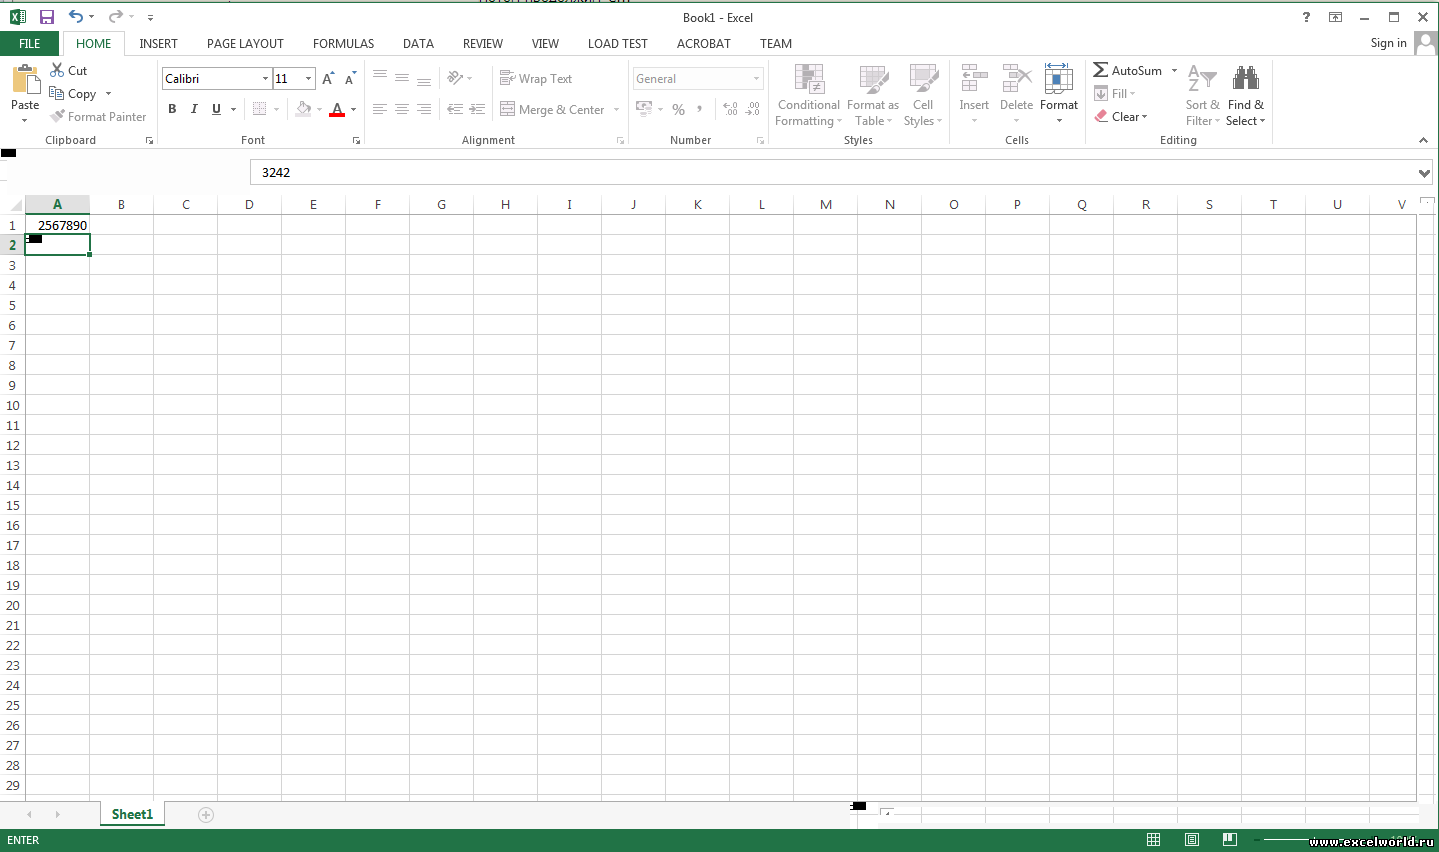Apply accounting number format
1439x852 pixels.
[644, 109]
